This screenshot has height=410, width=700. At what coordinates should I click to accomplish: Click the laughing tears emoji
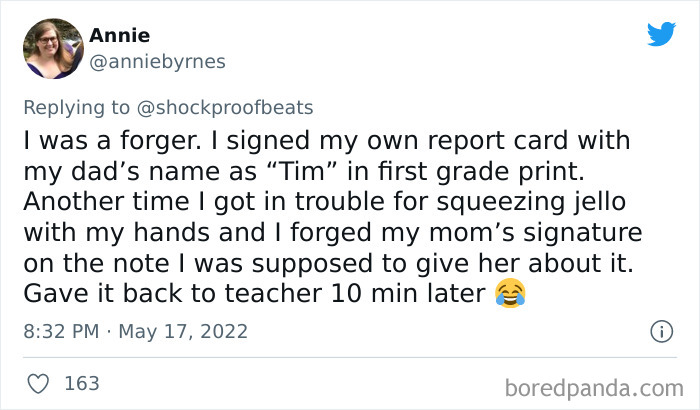tap(510, 293)
